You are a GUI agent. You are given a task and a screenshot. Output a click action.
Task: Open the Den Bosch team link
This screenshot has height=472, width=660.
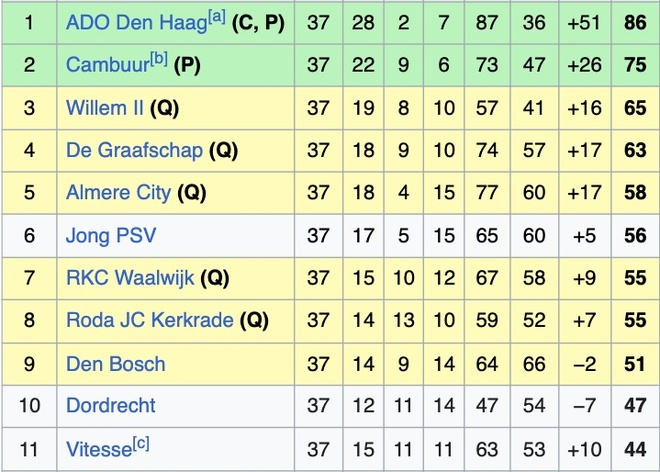(x=115, y=364)
